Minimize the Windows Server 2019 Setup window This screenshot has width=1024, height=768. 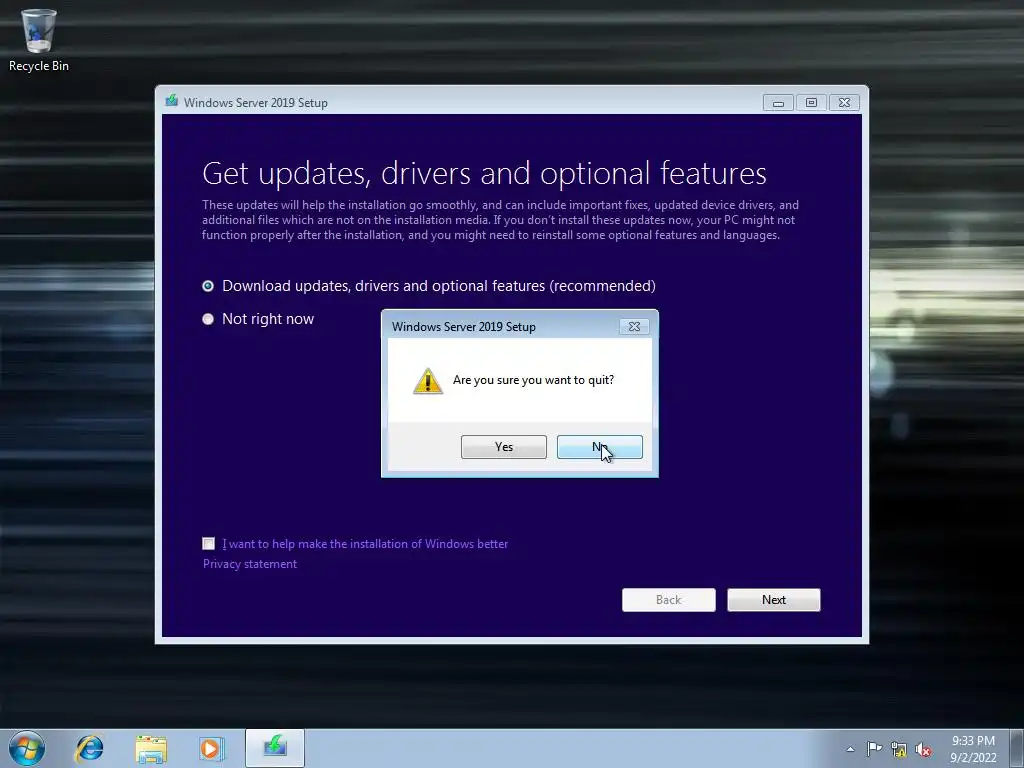(x=778, y=103)
